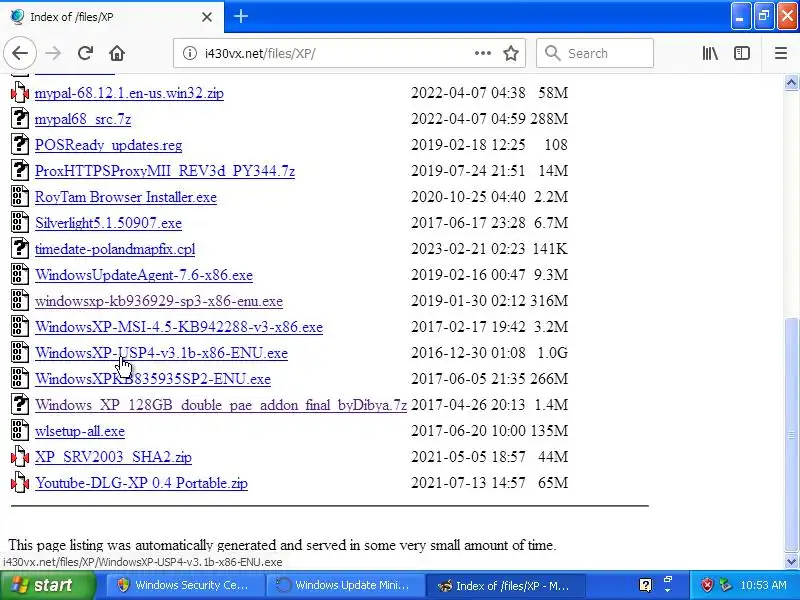Click the 2016-12-30 01:08 1.0G entry
The image size is (800, 600).
pos(489,353)
